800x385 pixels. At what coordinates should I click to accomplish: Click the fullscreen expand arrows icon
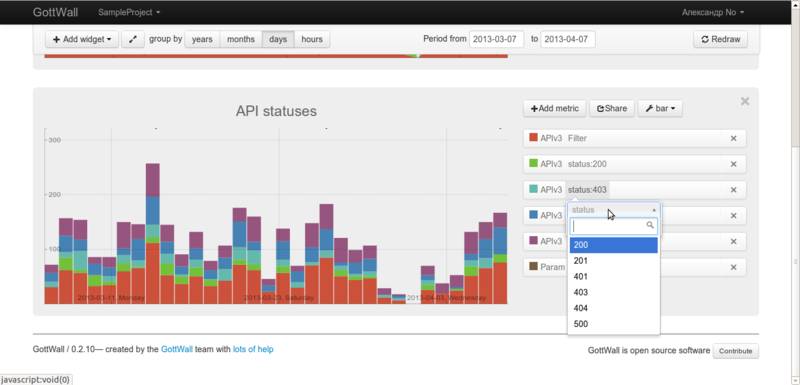point(133,39)
